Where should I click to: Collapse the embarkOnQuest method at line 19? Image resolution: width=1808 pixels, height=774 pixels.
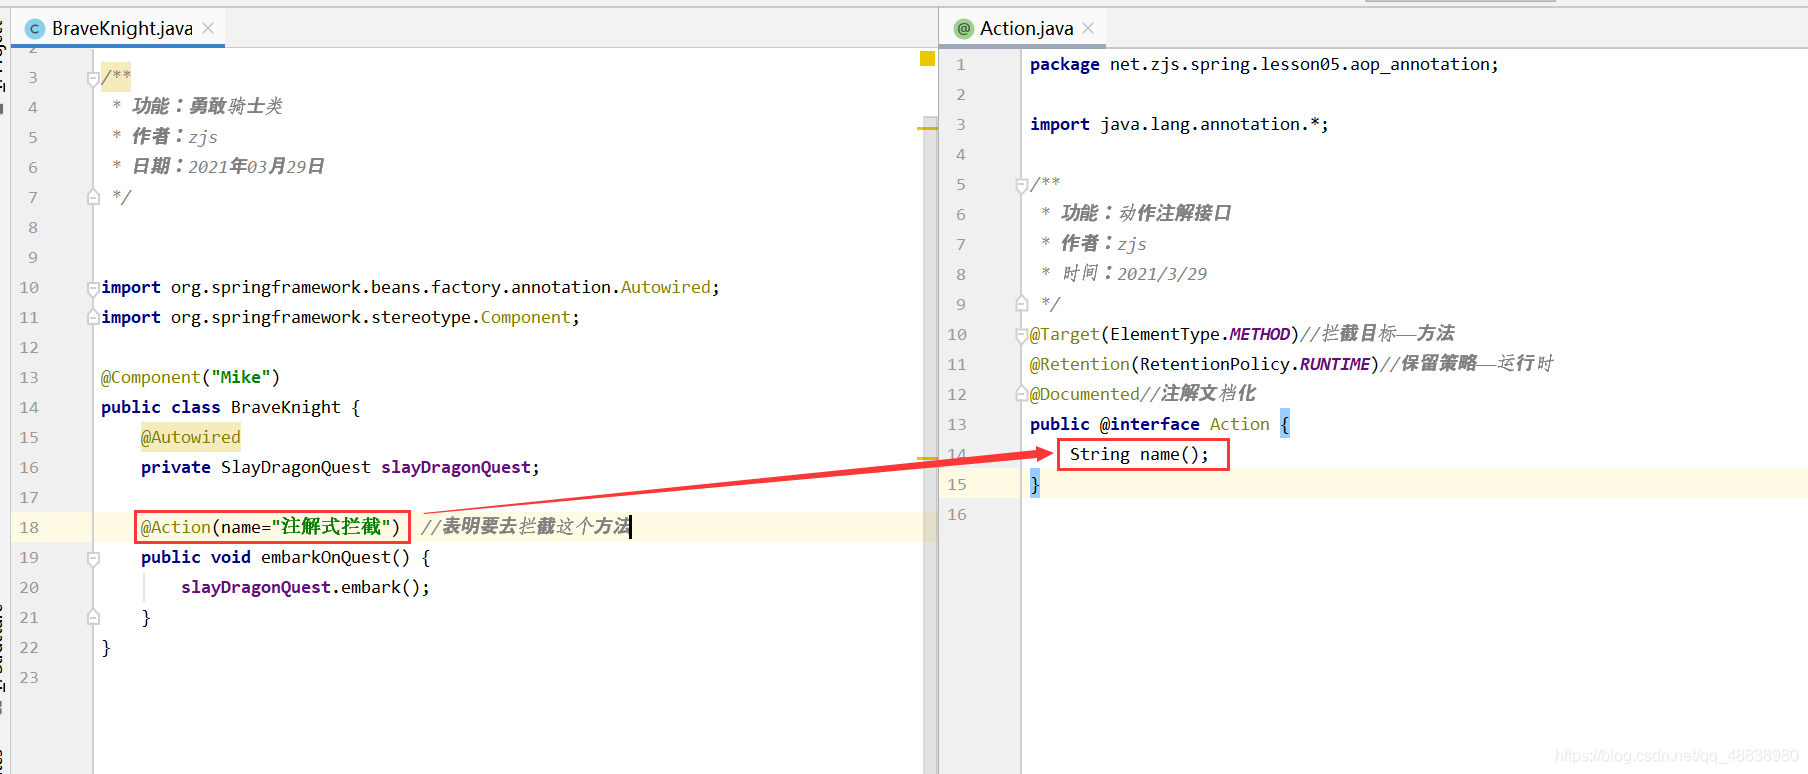[93, 558]
